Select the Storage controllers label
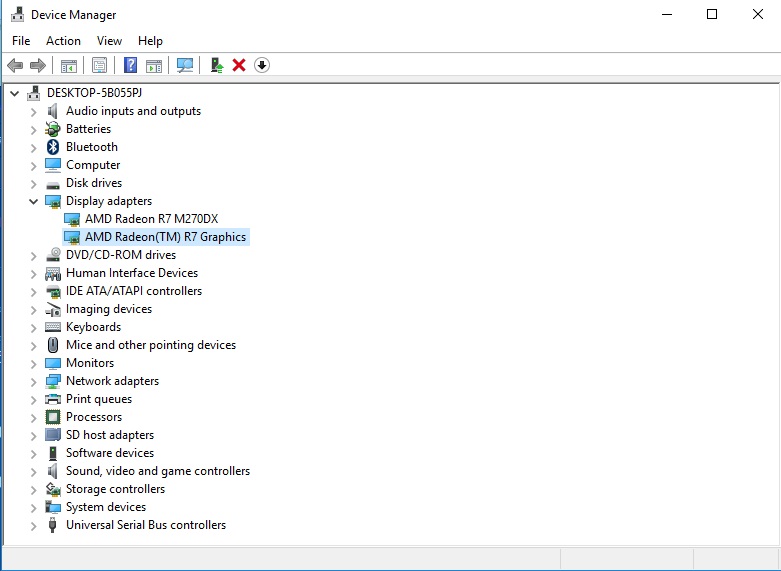Image resolution: width=781 pixels, height=571 pixels. (x=115, y=489)
